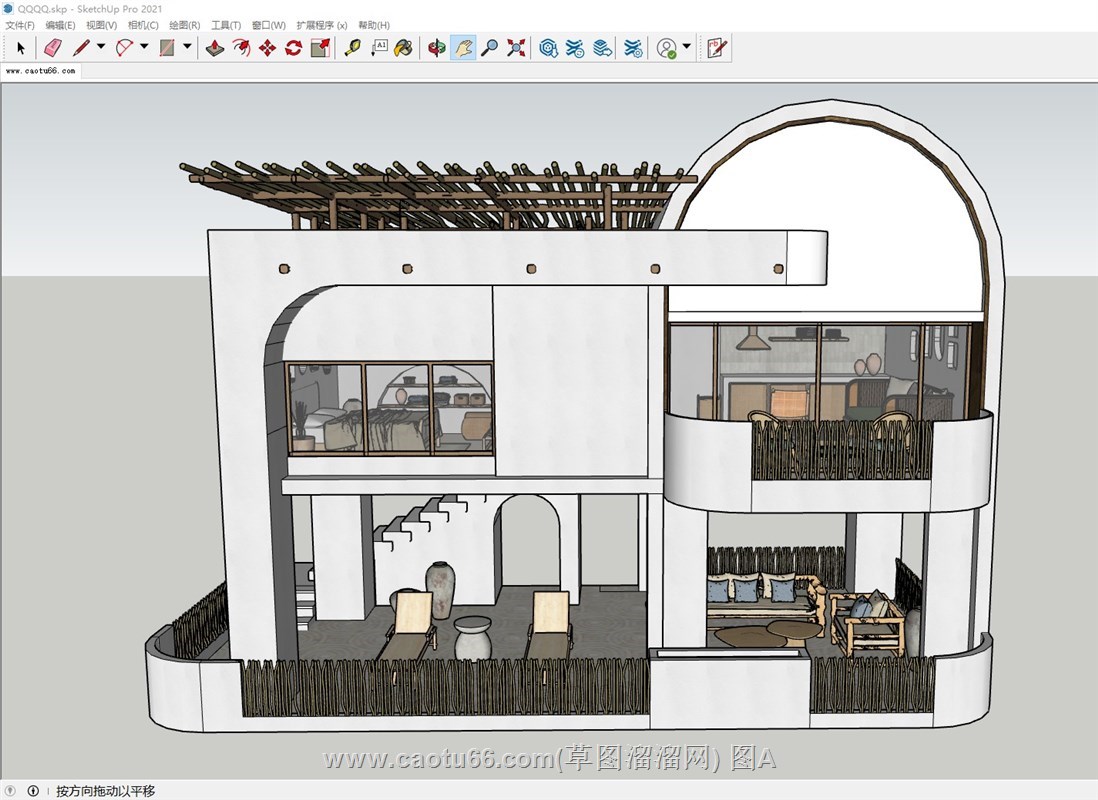1098x800 pixels.
Task: Expand the Arc tool options arrow
Action: pyautogui.click(x=144, y=46)
